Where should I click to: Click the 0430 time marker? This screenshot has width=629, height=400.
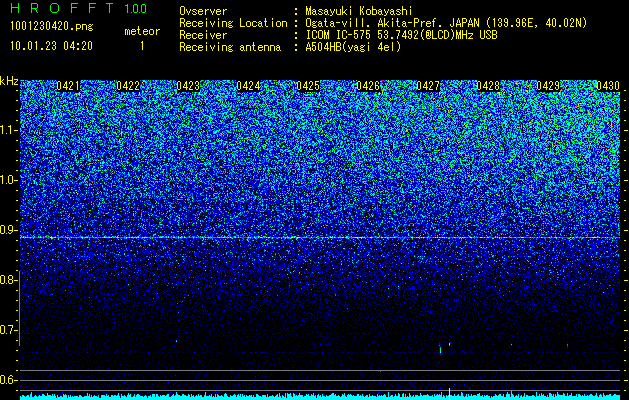pyautogui.click(x=608, y=86)
